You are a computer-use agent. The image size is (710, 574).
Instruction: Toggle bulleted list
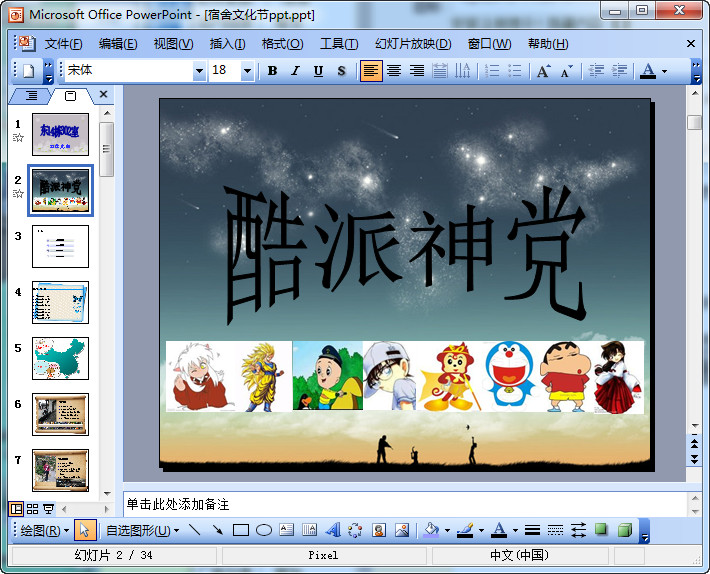[x=515, y=71]
